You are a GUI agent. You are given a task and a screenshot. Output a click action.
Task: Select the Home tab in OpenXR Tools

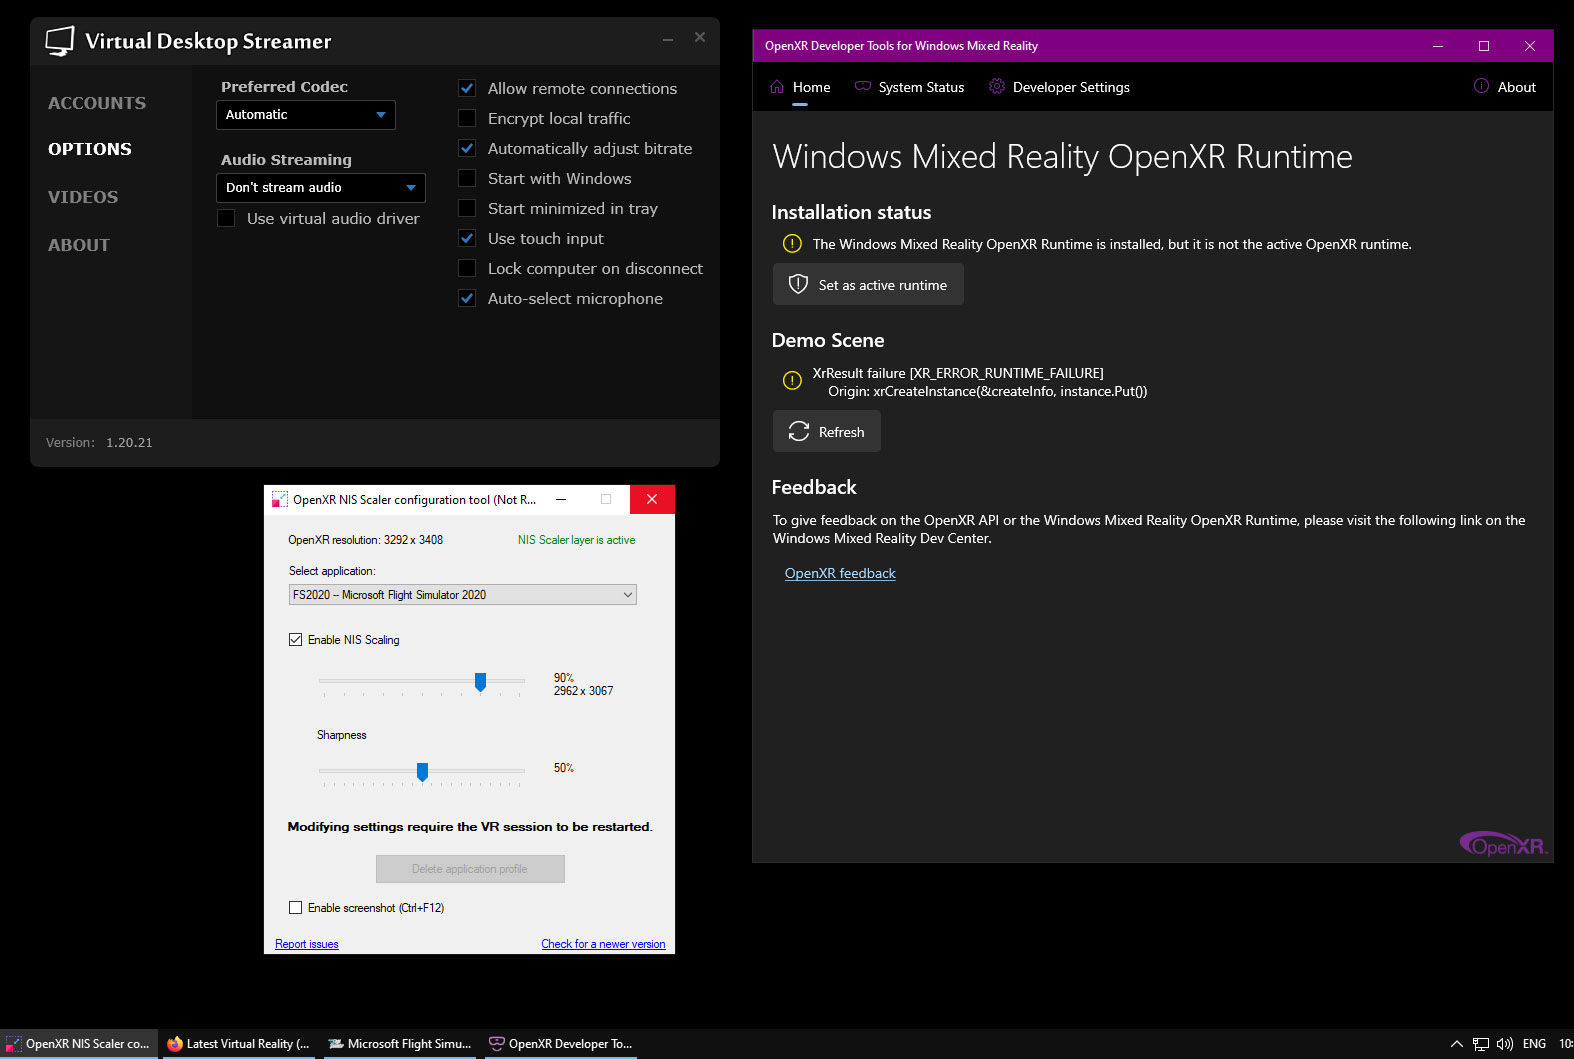coord(800,87)
